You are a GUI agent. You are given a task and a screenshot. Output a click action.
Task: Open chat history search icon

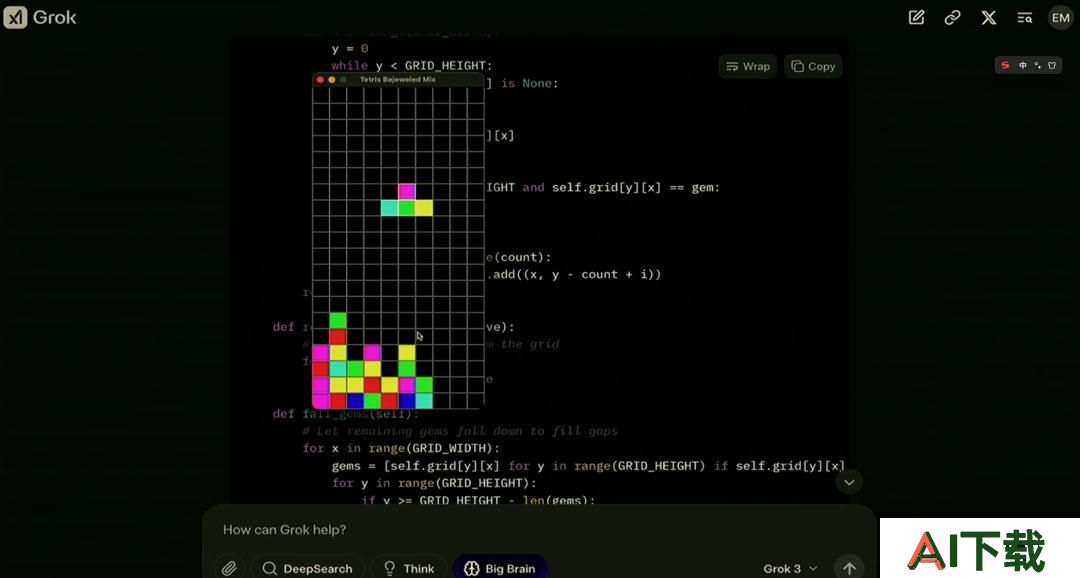(1024, 17)
